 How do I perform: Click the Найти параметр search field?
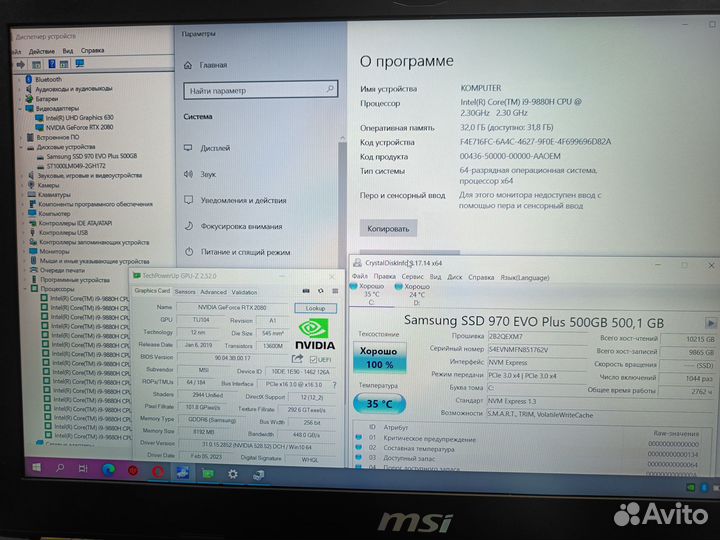pos(260,90)
